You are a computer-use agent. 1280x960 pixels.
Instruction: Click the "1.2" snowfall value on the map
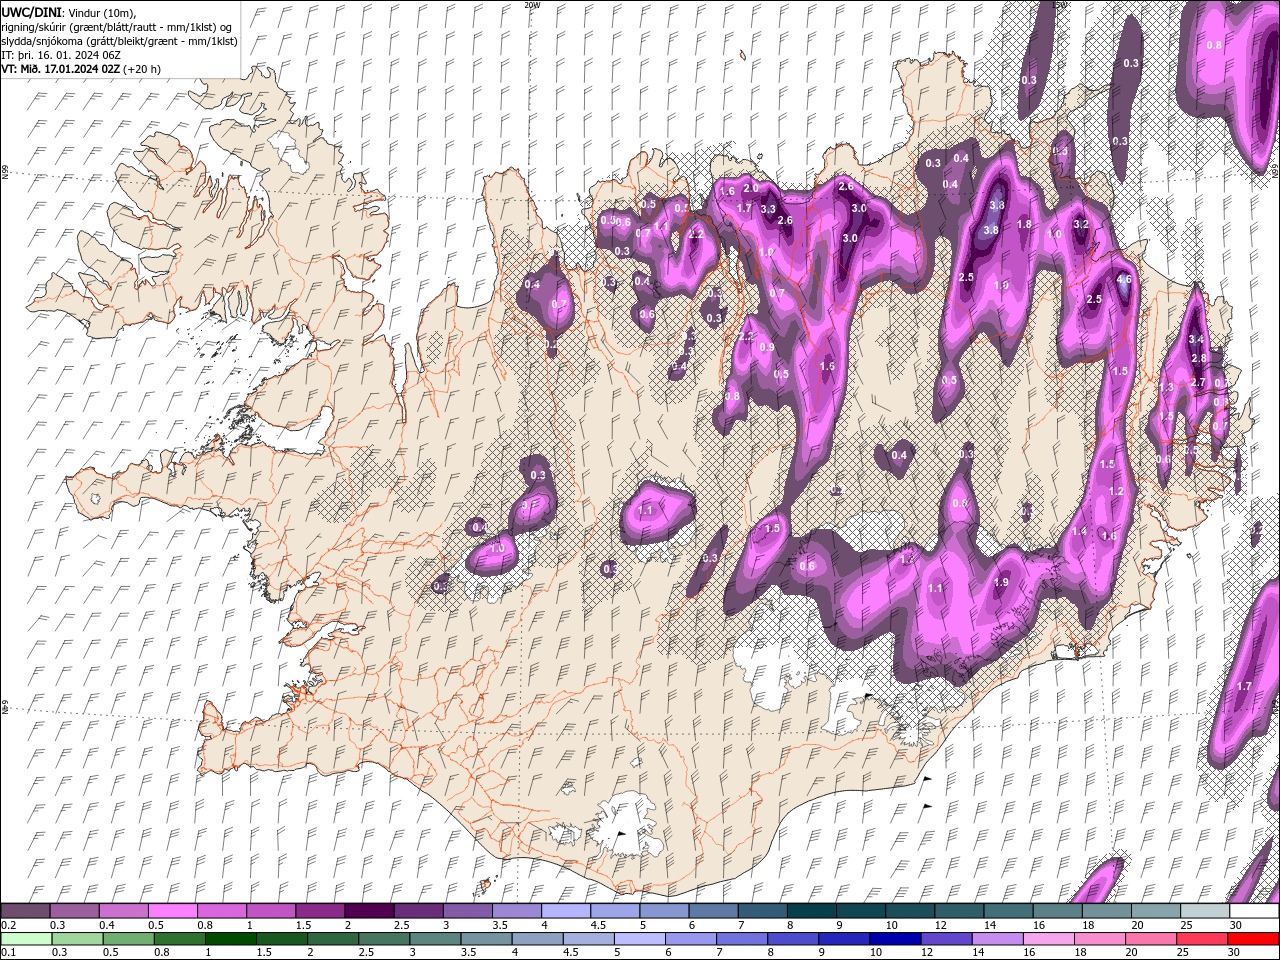pyautogui.click(x=1117, y=492)
